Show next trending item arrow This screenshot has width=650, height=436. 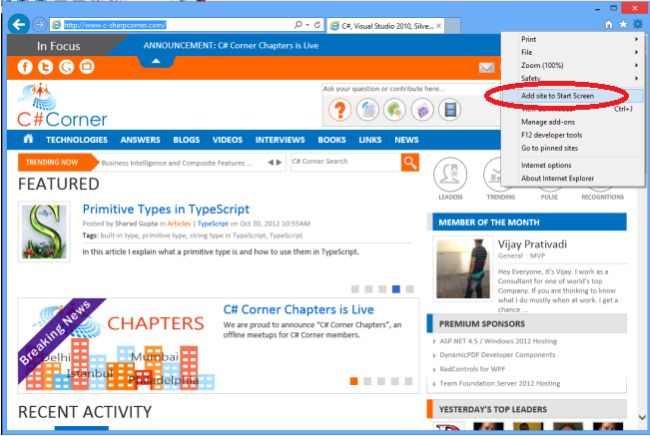(x=279, y=162)
